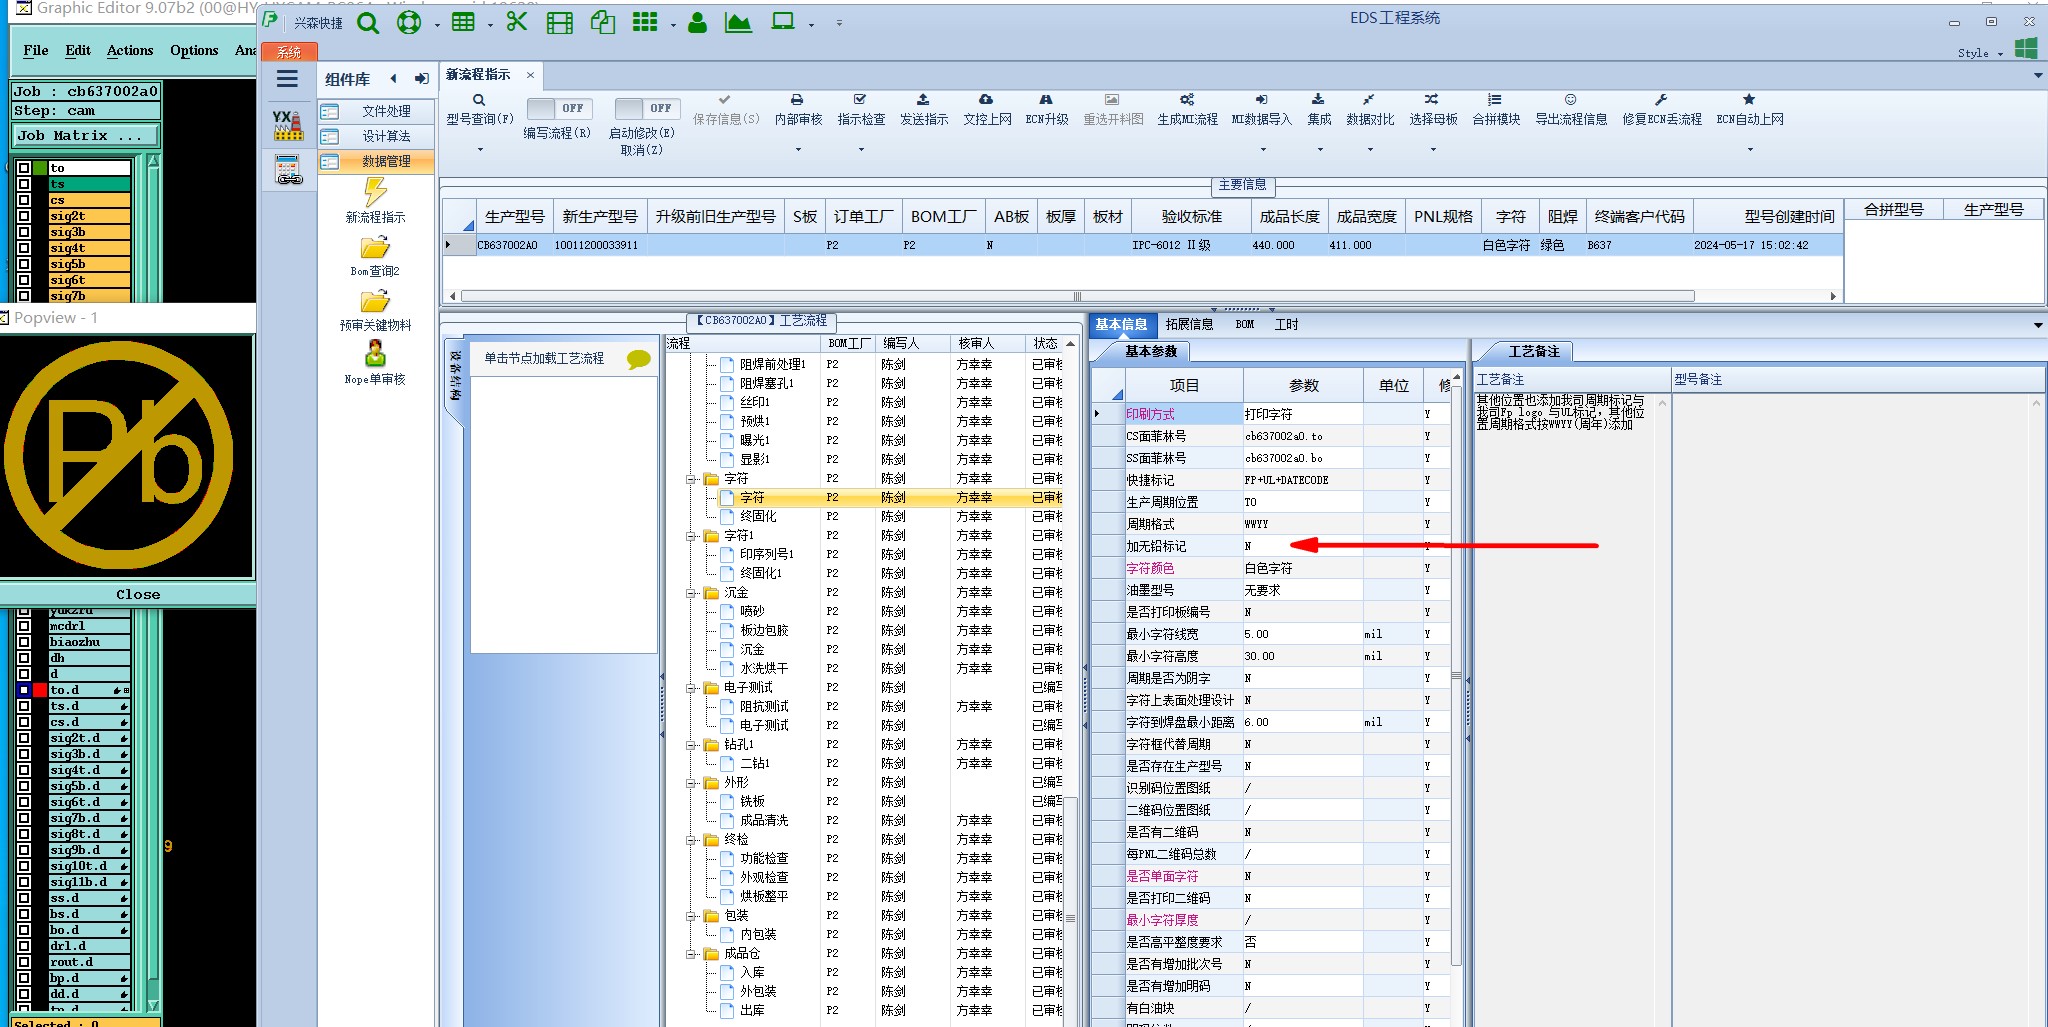Open dropdown under 选择母板
Image resolution: width=2048 pixels, height=1027 pixels.
(1433, 150)
